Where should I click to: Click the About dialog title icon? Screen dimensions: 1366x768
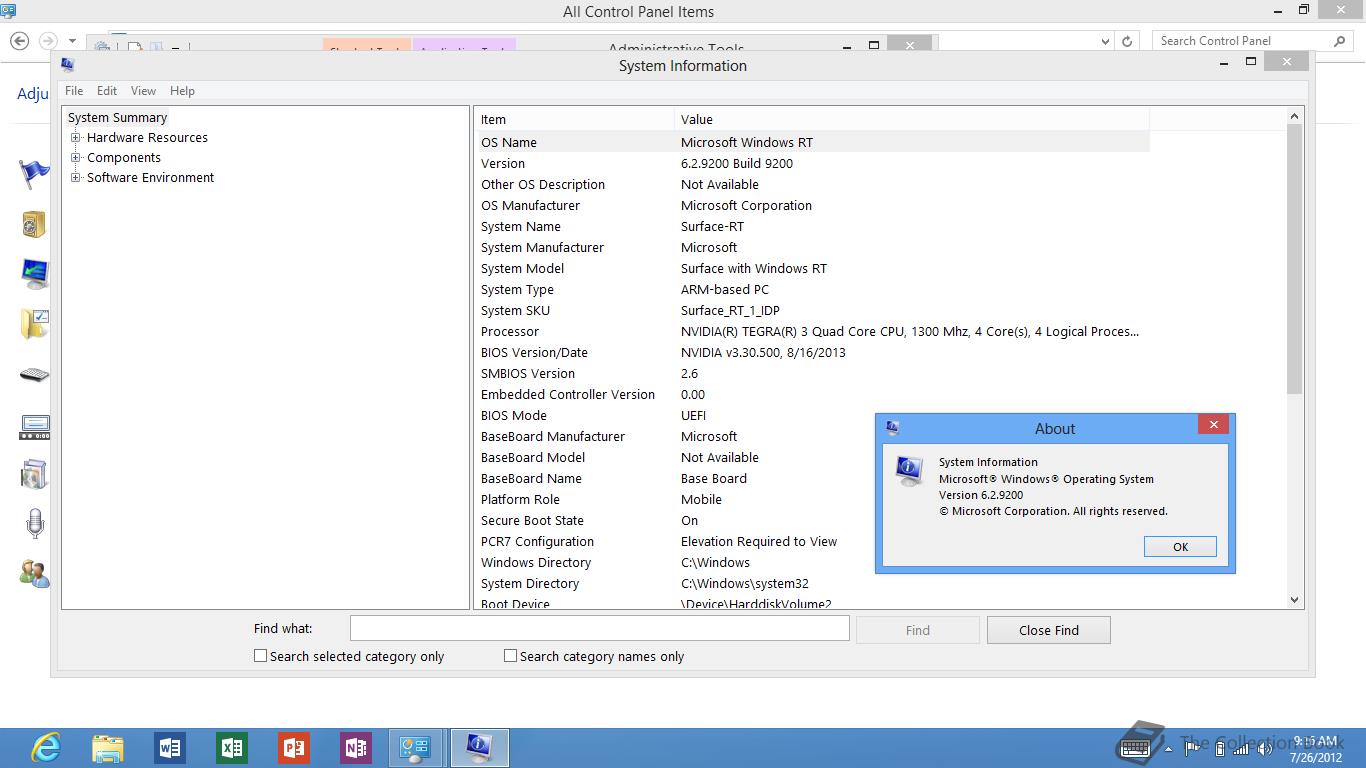pyautogui.click(x=892, y=427)
